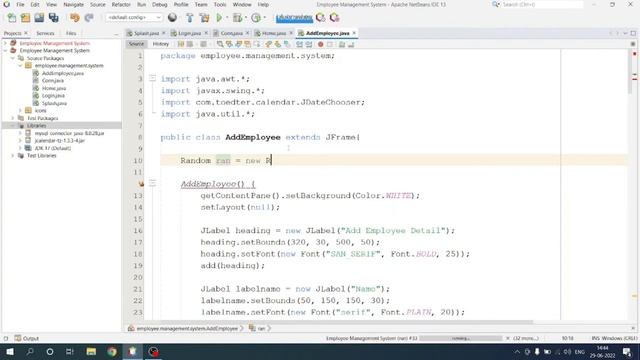Viewport: 640px width, 360px height.
Task: Open the default config dropdown
Action: tap(134, 18)
